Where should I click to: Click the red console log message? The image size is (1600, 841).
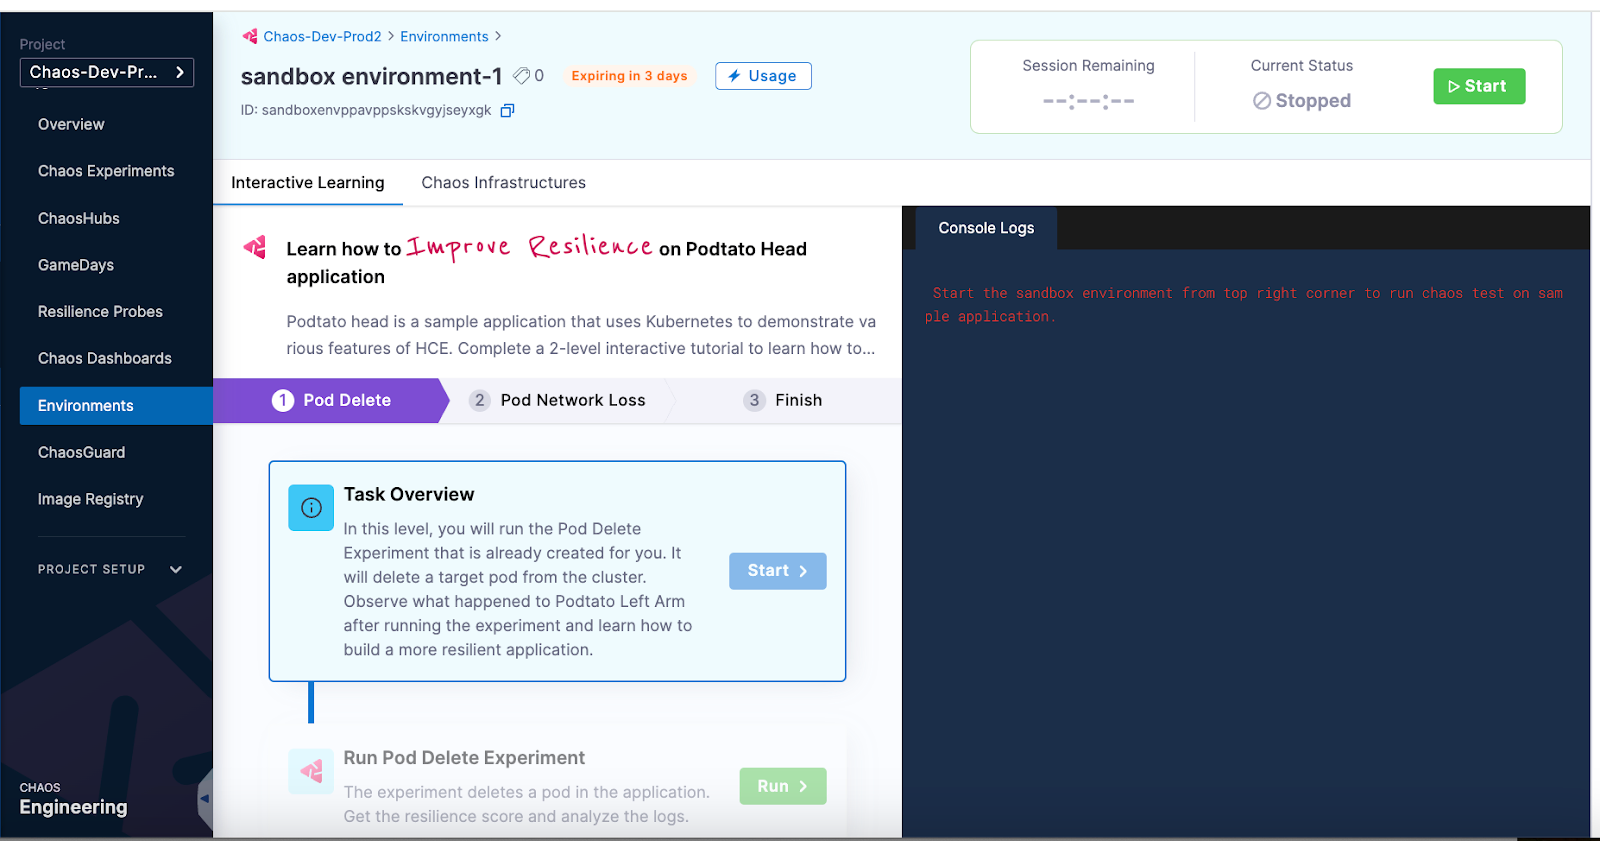click(1243, 305)
